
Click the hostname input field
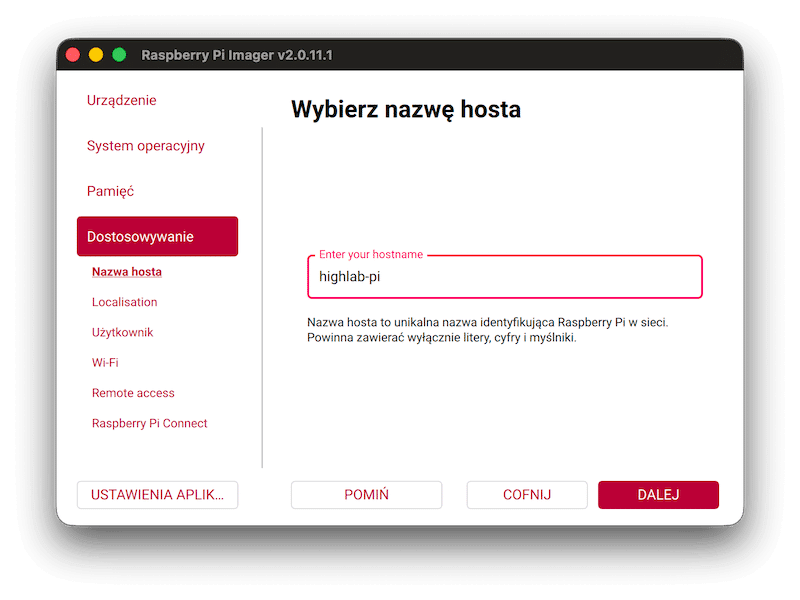(505, 277)
